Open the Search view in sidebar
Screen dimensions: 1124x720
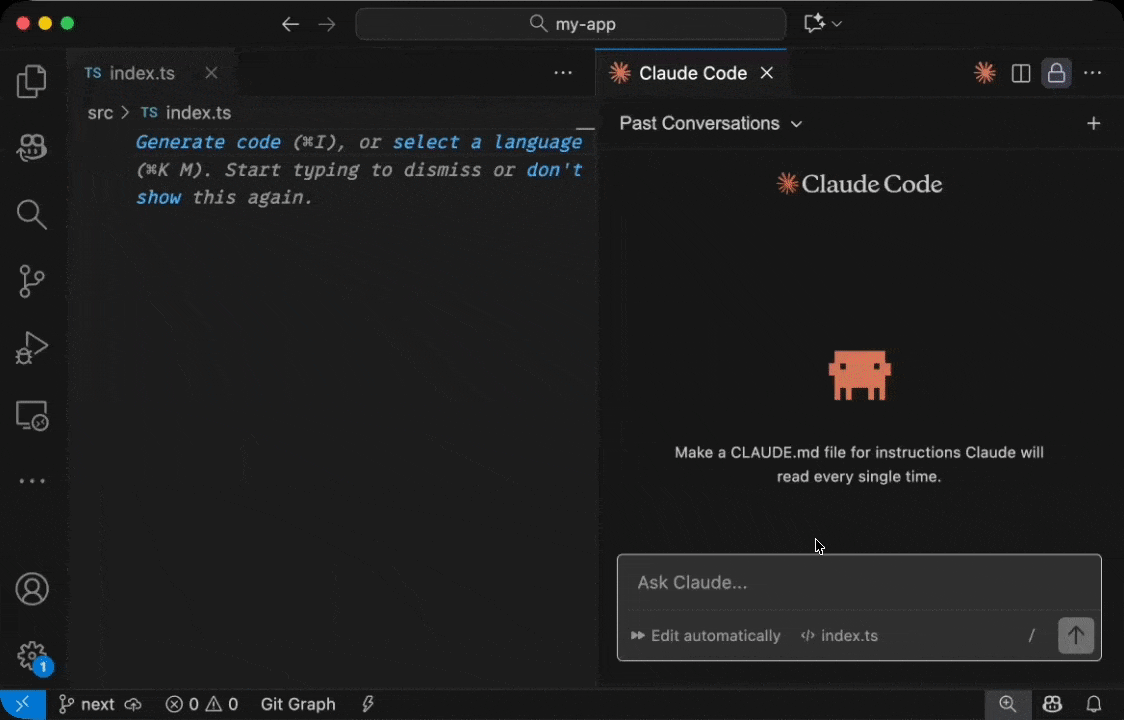point(32,214)
